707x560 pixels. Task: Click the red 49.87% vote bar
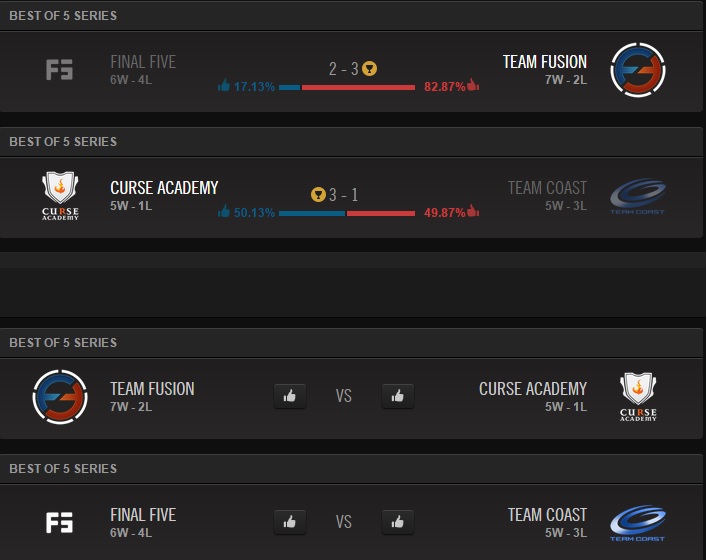381,214
